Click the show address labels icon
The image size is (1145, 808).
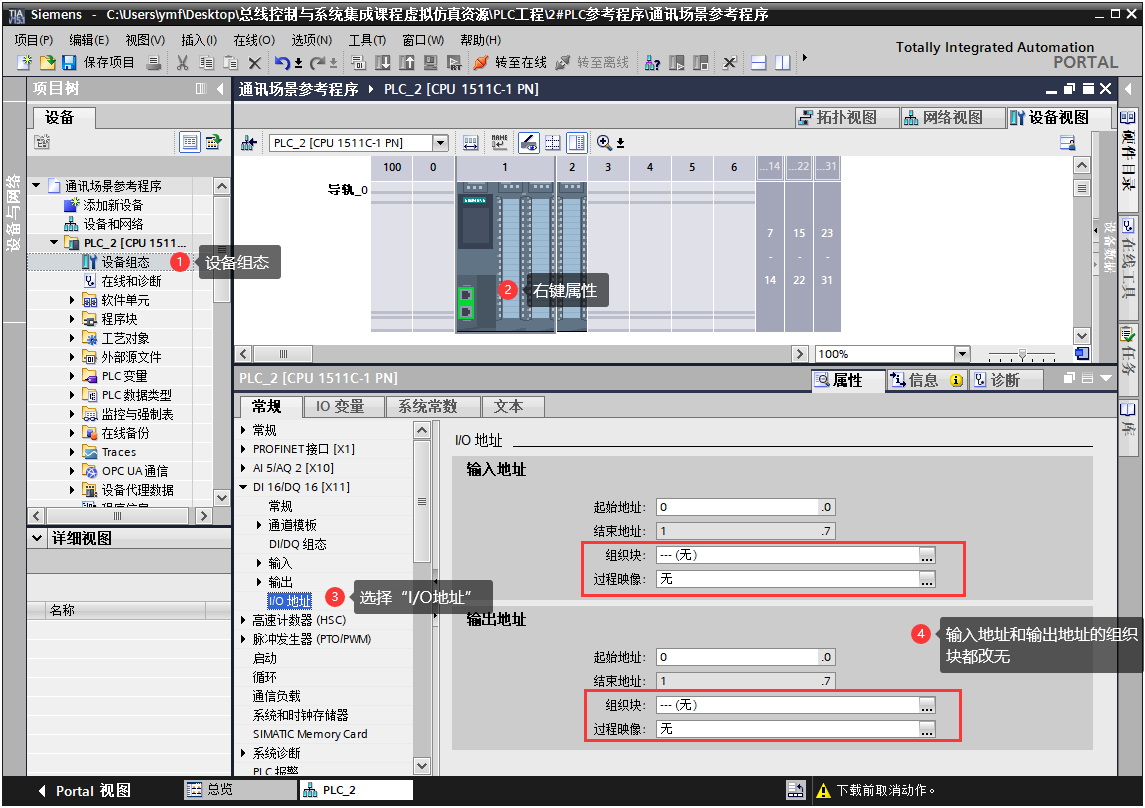click(471, 143)
